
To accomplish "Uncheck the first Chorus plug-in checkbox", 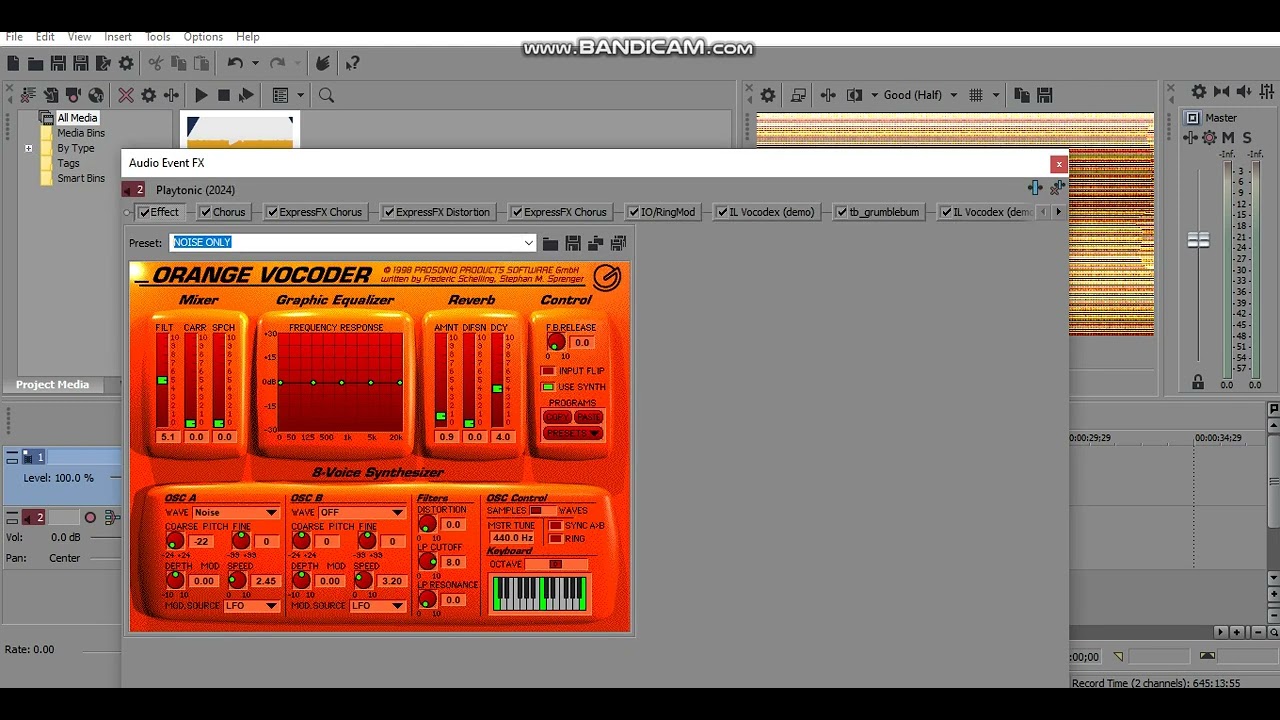I will [x=205, y=212].
